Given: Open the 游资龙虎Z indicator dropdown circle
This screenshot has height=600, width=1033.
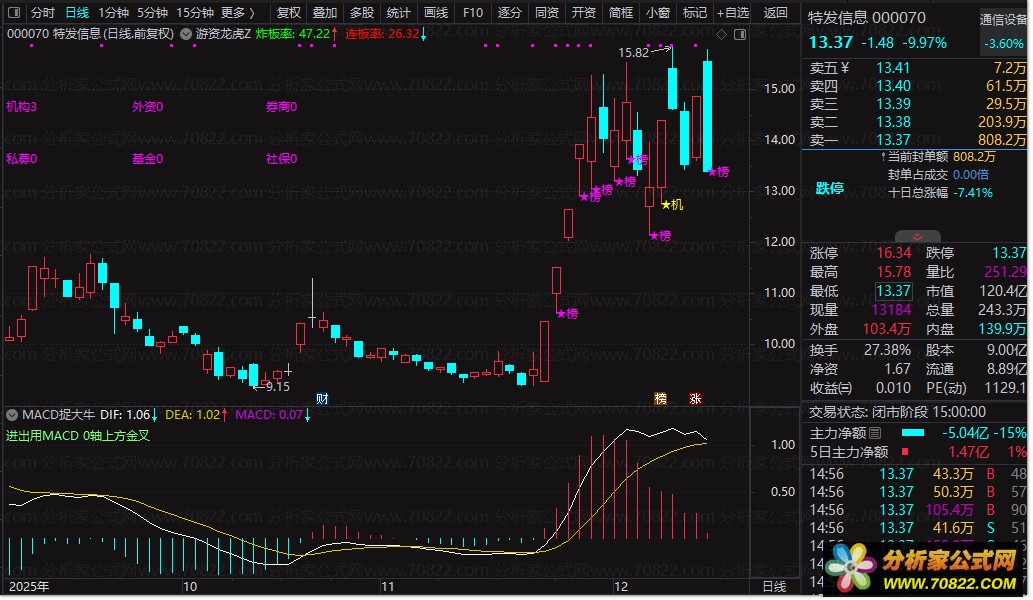Looking at the screenshot, I should 186,34.
